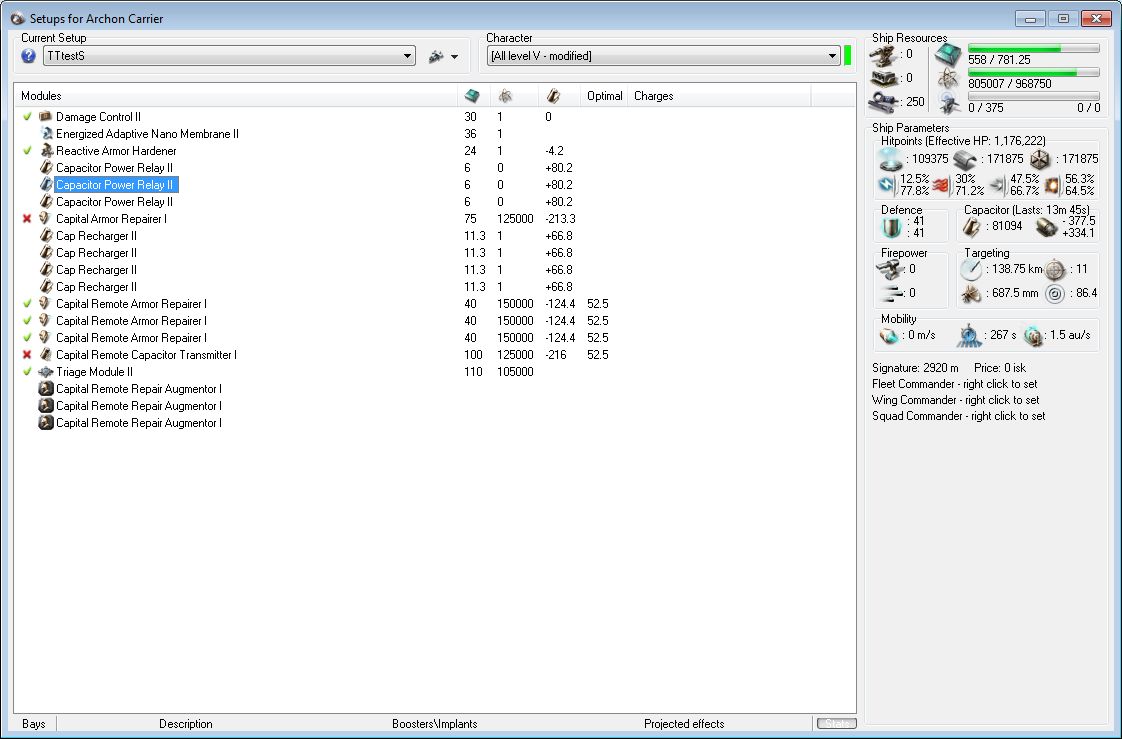Select first Capital Remote Repair Augmentor I rig

[138, 389]
